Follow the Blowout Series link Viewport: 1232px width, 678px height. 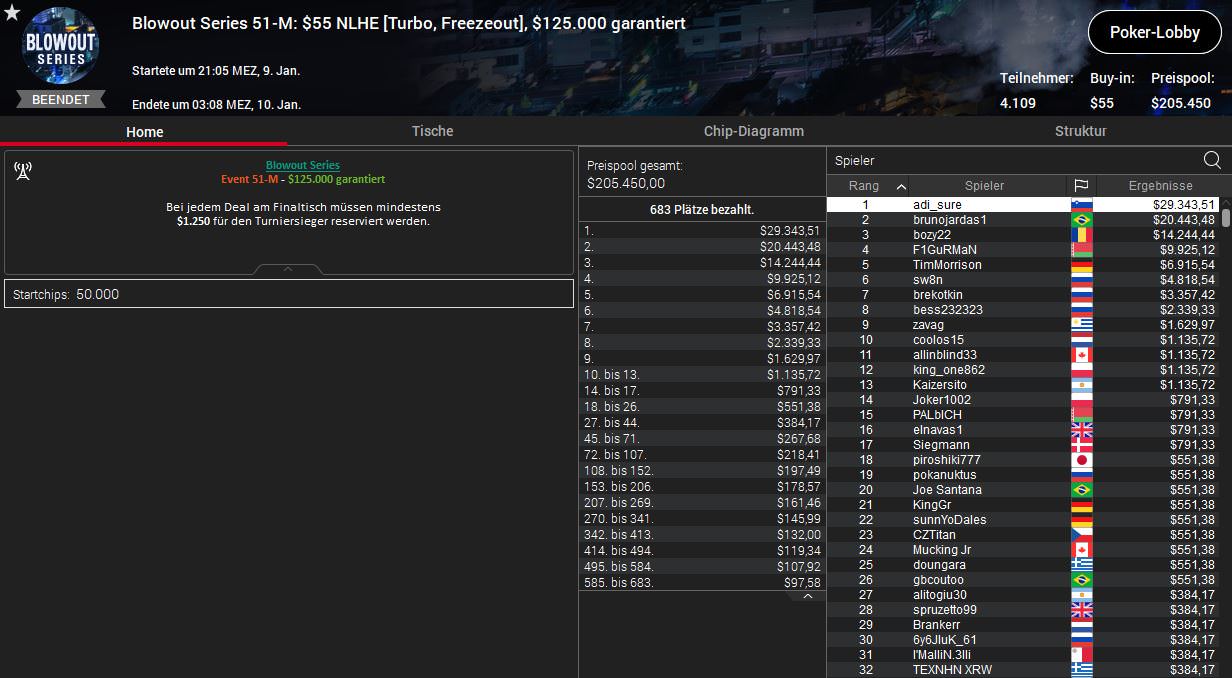point(302,165)
